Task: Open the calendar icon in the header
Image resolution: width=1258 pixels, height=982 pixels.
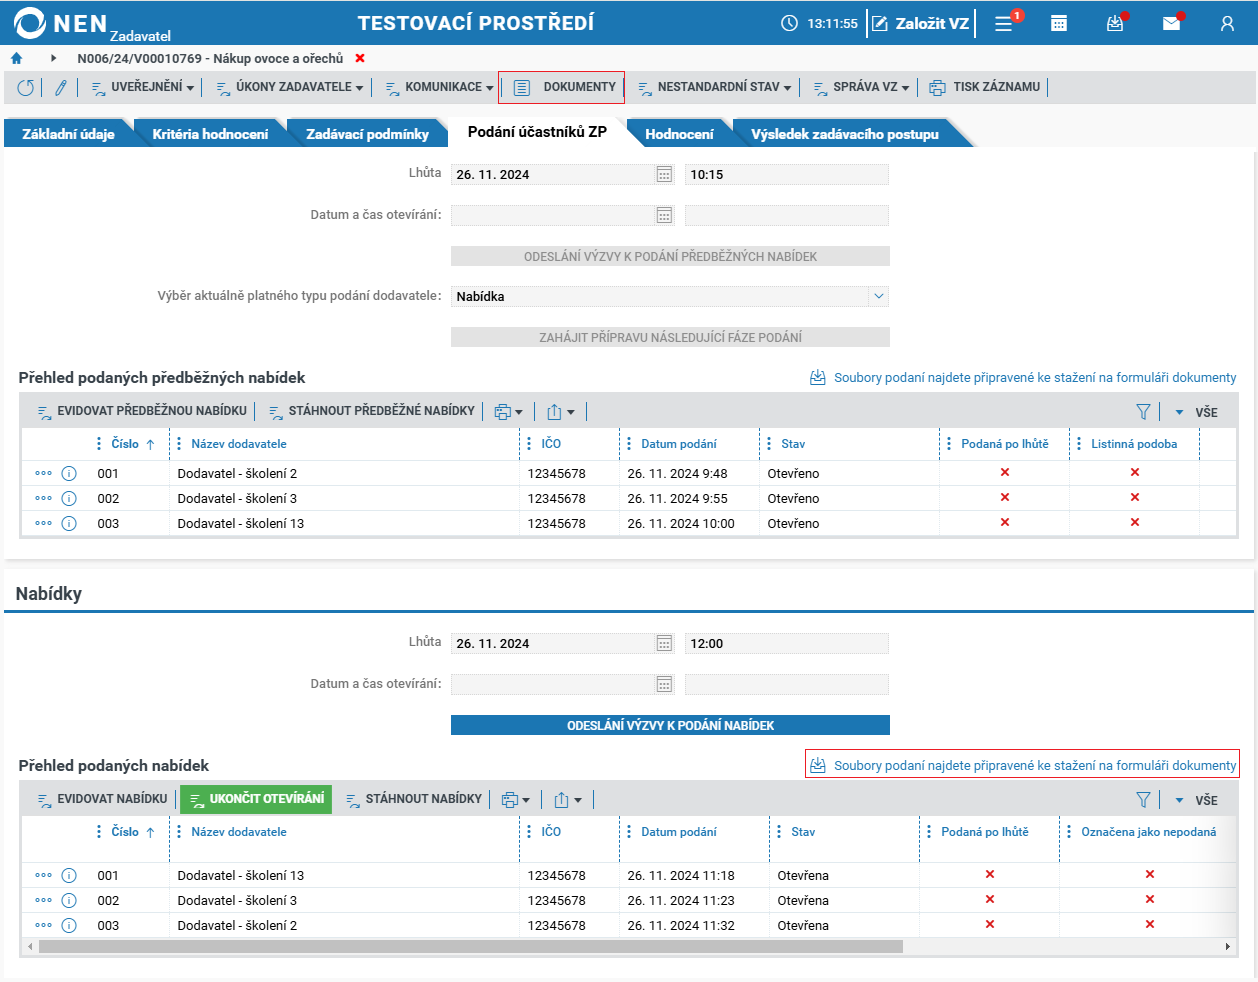Action: (1059, 23)
